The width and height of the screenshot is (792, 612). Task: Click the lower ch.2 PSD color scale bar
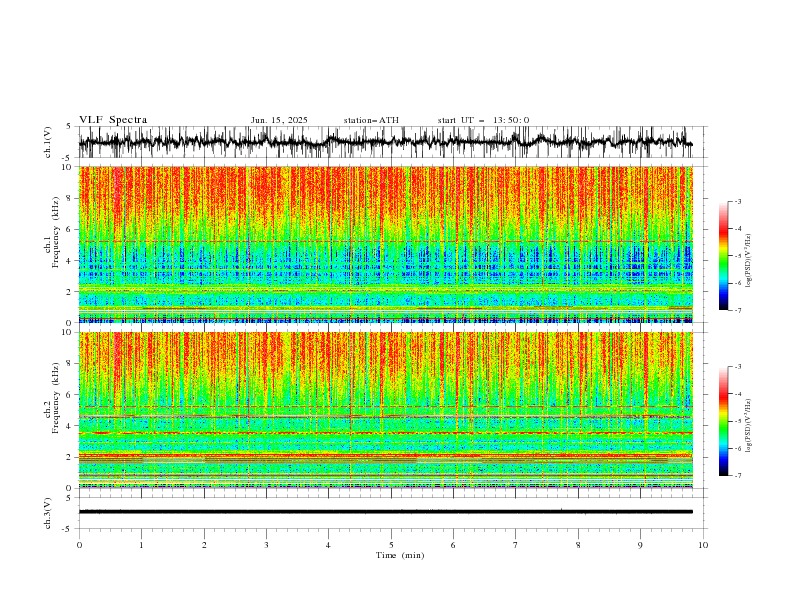[723, 421]
